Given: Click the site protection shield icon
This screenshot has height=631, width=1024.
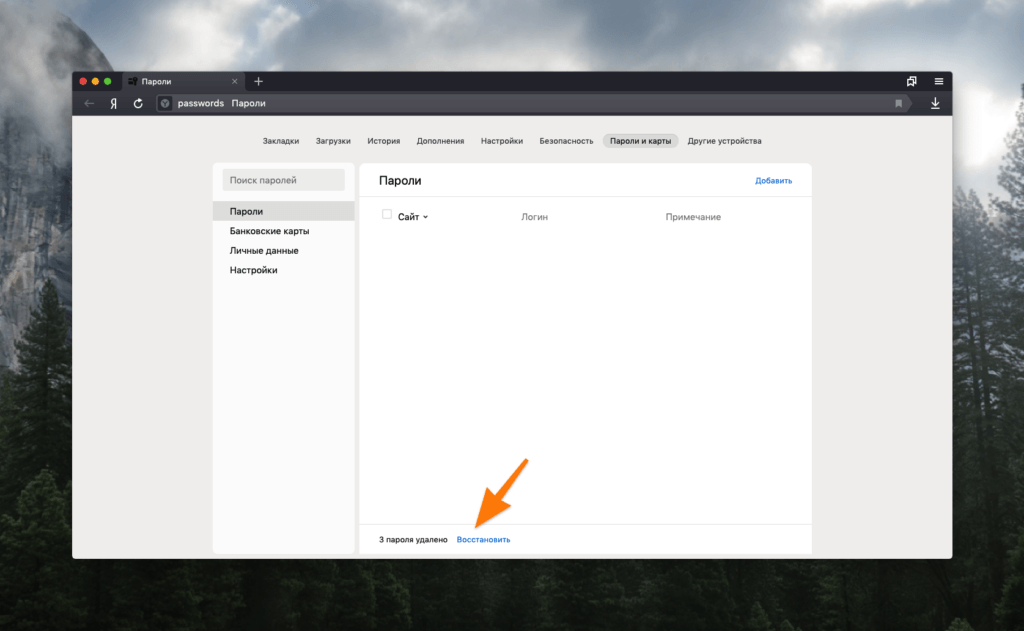Looking at the screenshot, I should (165, 103).
